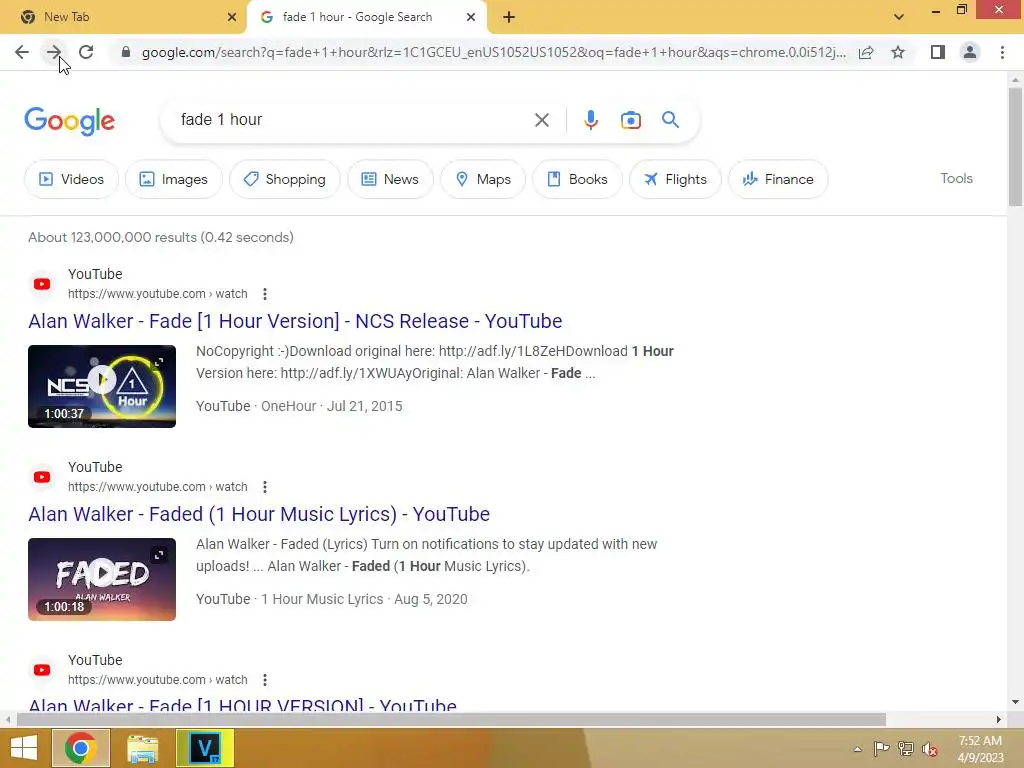1024x768 pixels.
Task: Click YouTube favicon of first result
Action: 42,284
